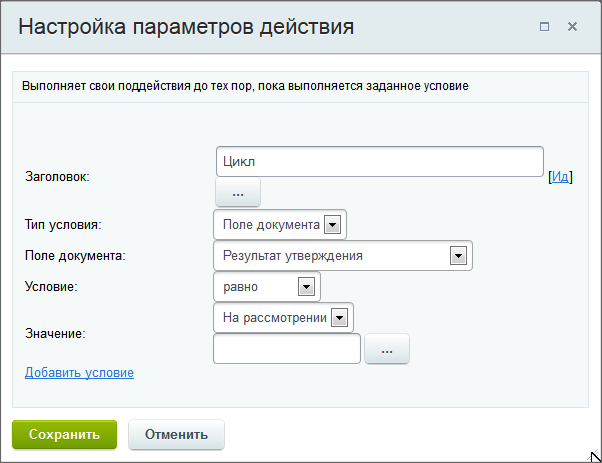This screenshot has height=463, width=602.
Task: Click the Ид link
Action: (560, 177)
